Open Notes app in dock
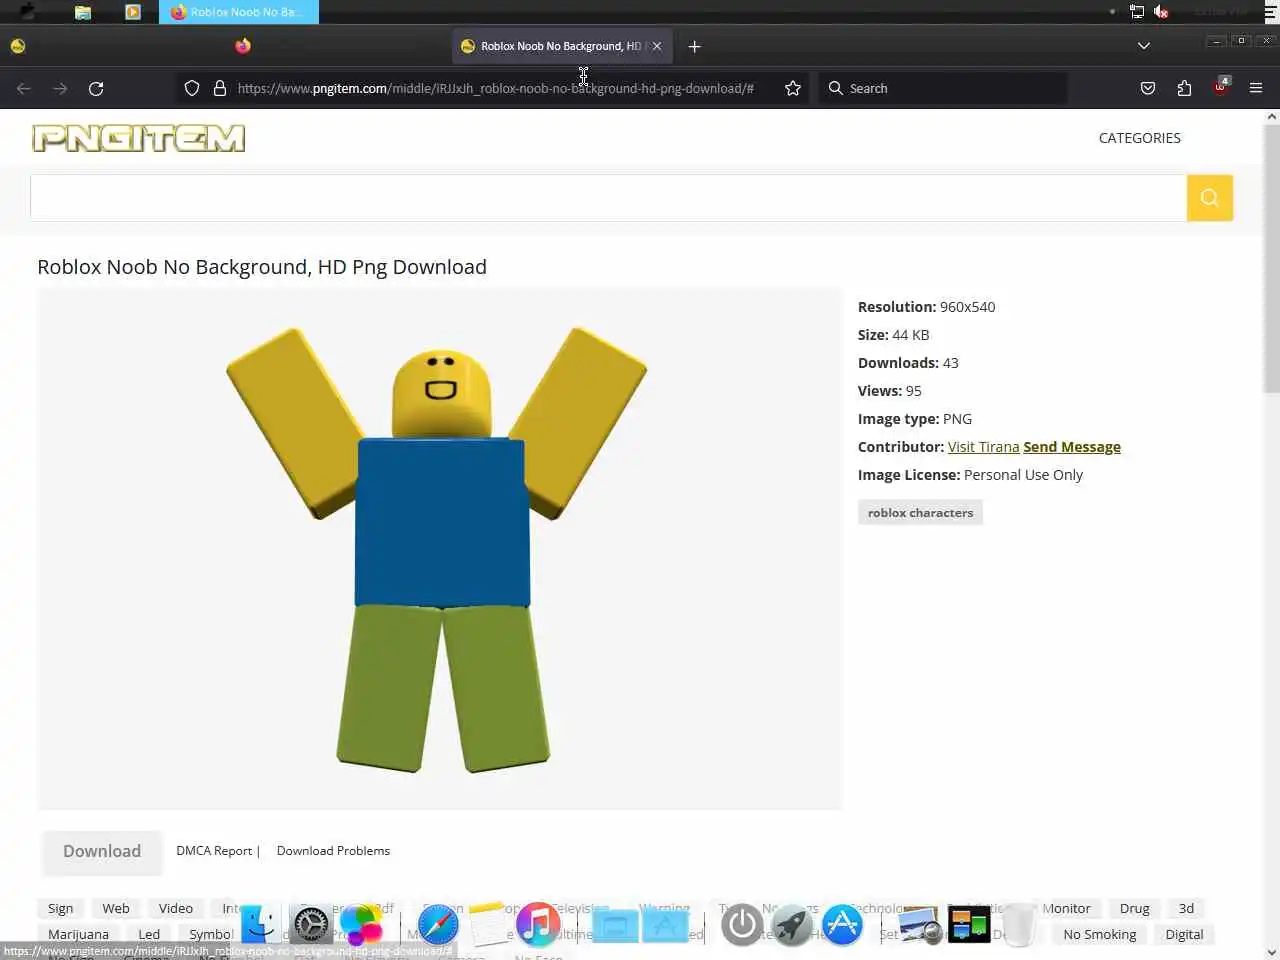1280x960 pixels. pyautogui.click(x=489, y=925)
